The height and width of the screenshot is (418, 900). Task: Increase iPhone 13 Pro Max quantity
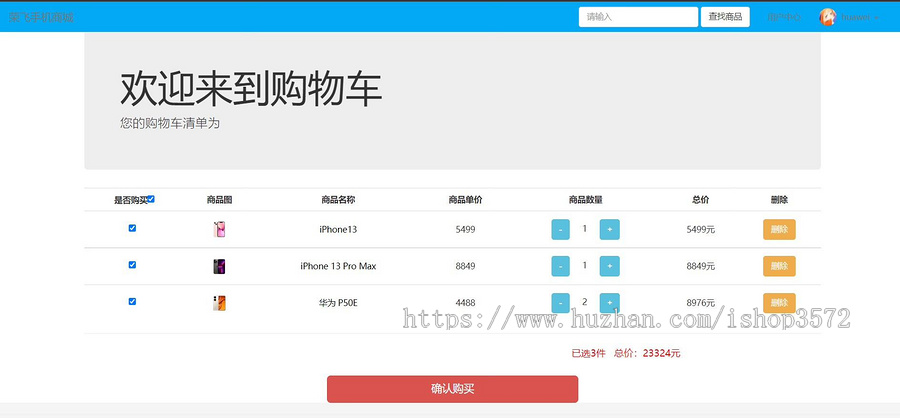click(x=610, y=266)
